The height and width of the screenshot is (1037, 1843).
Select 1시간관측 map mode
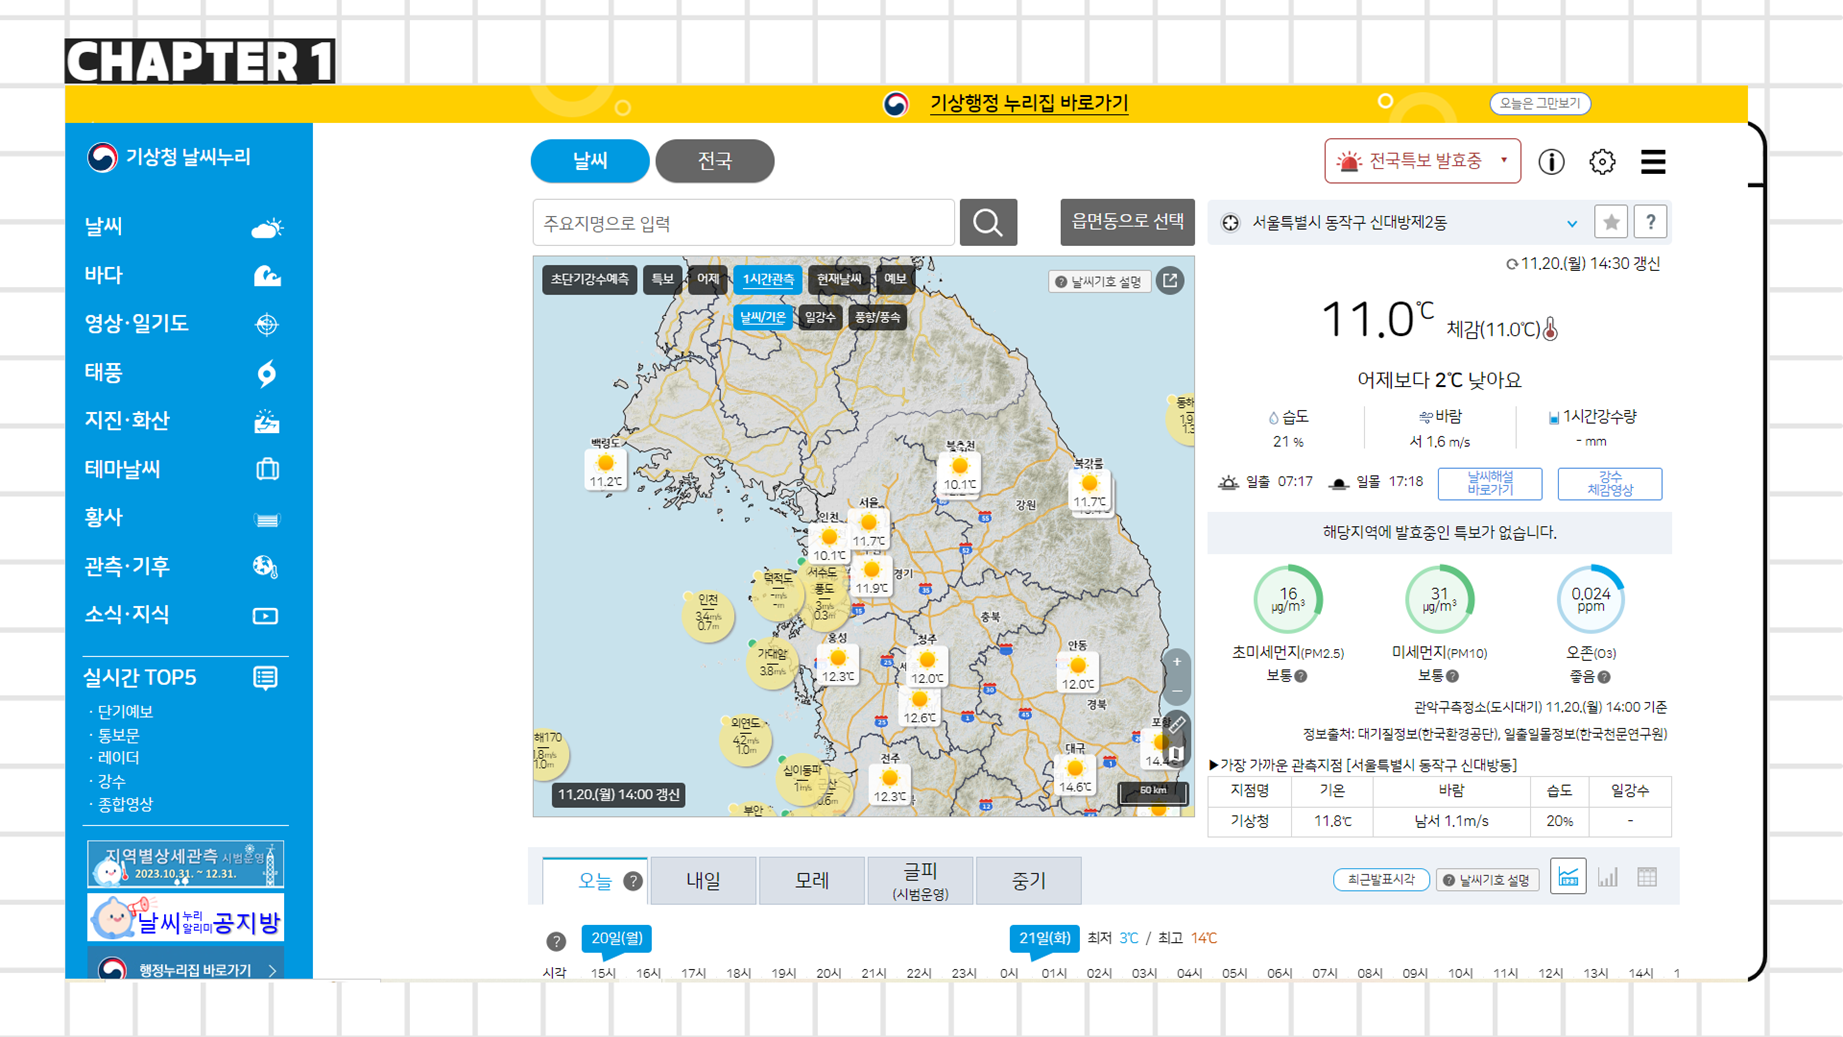767,279
